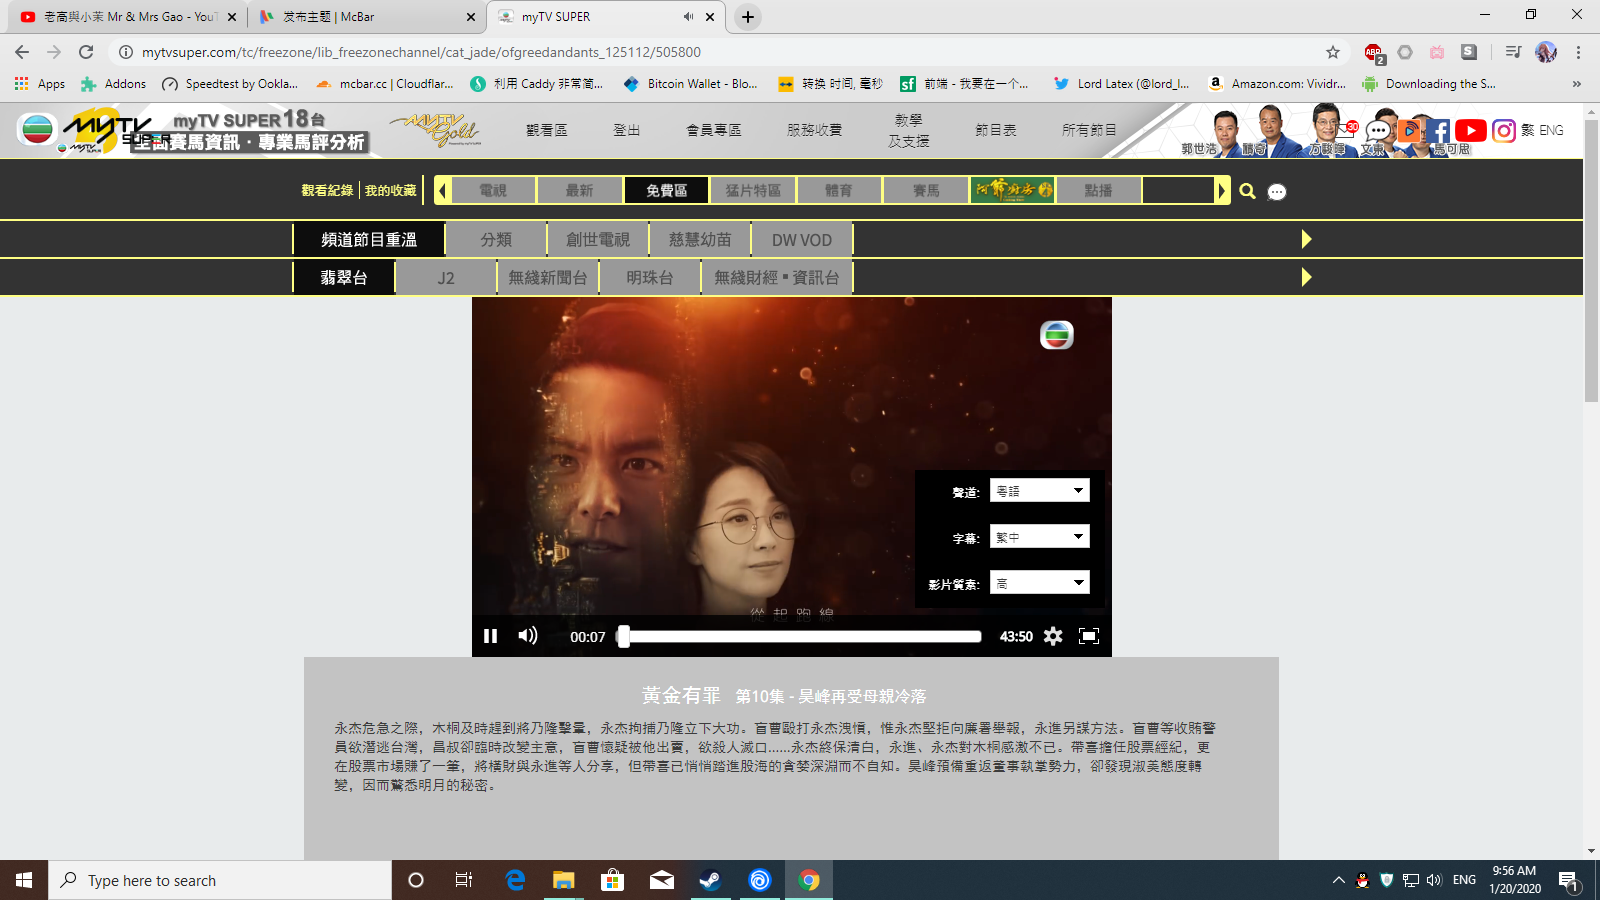
Task: Mute the video player volume
Action: [x=528, y=636]
